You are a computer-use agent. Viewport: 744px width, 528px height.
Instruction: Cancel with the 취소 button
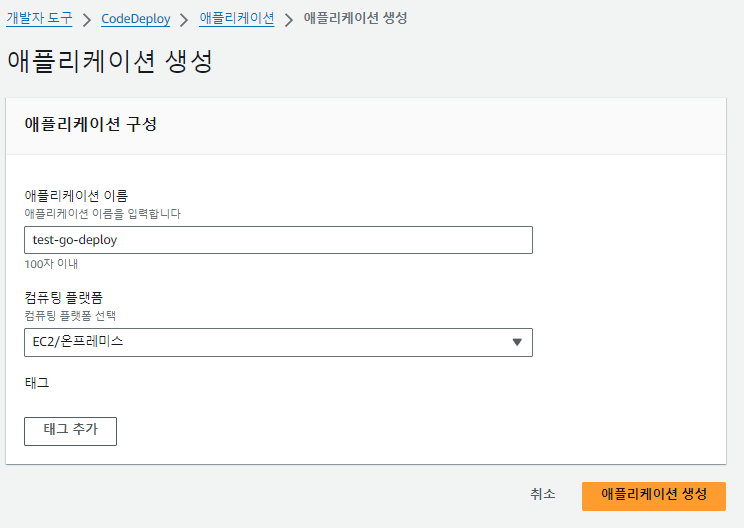[543, 495]
